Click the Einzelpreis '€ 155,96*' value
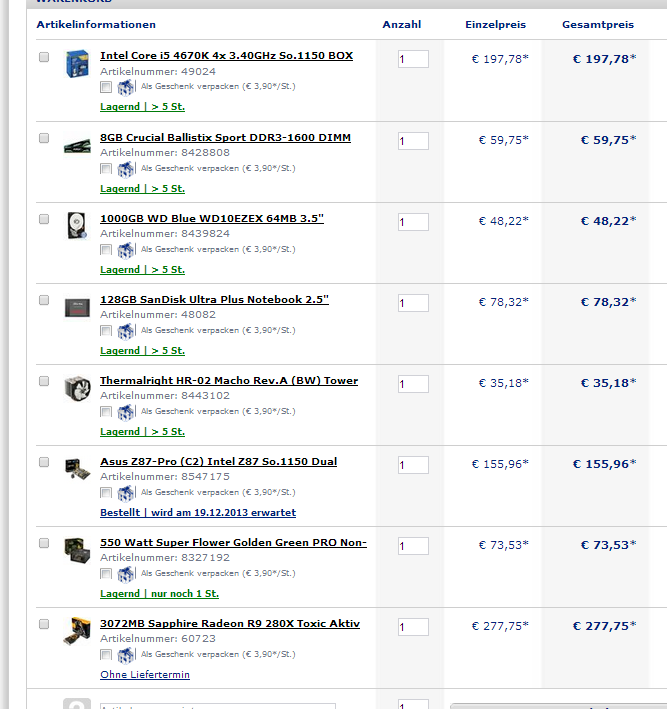 coord(500,464)
